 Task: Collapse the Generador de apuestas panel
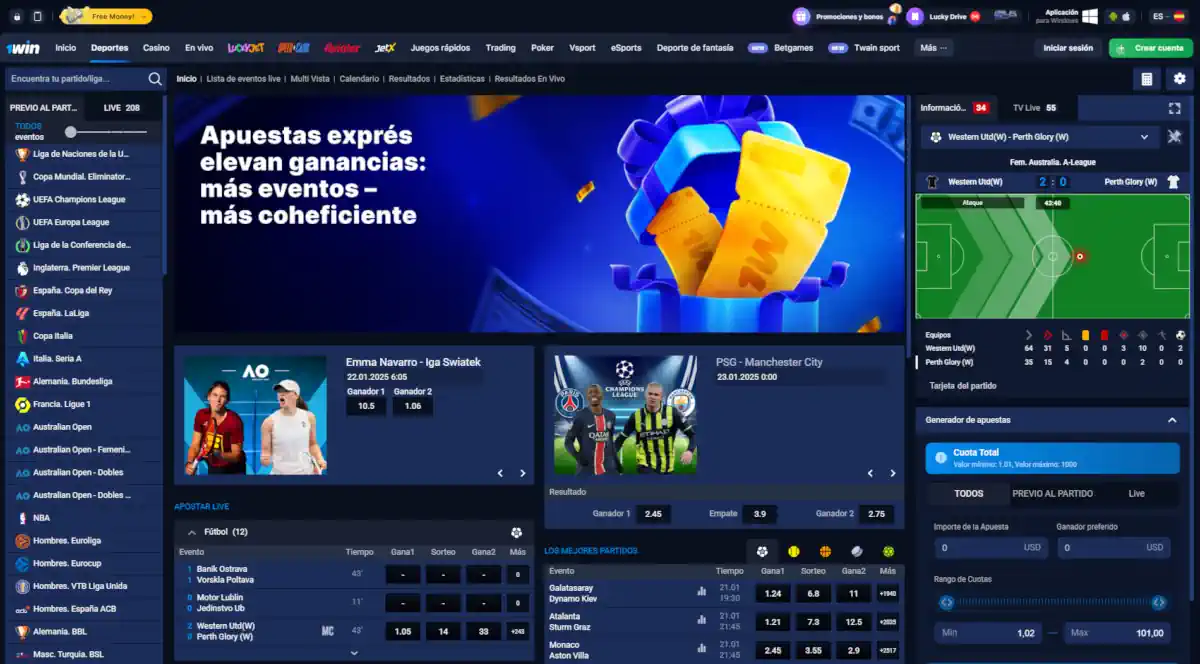pyautogui.click(x=1173, y=421)
